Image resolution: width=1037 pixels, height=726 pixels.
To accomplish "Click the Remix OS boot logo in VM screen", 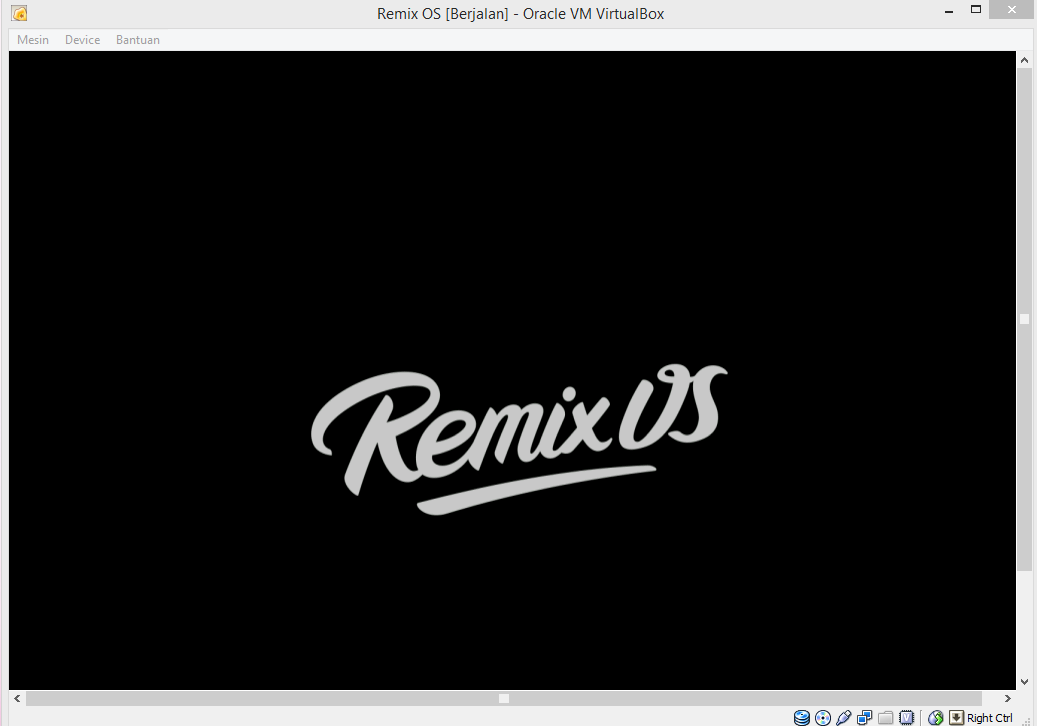I will (x=519, y=439).
